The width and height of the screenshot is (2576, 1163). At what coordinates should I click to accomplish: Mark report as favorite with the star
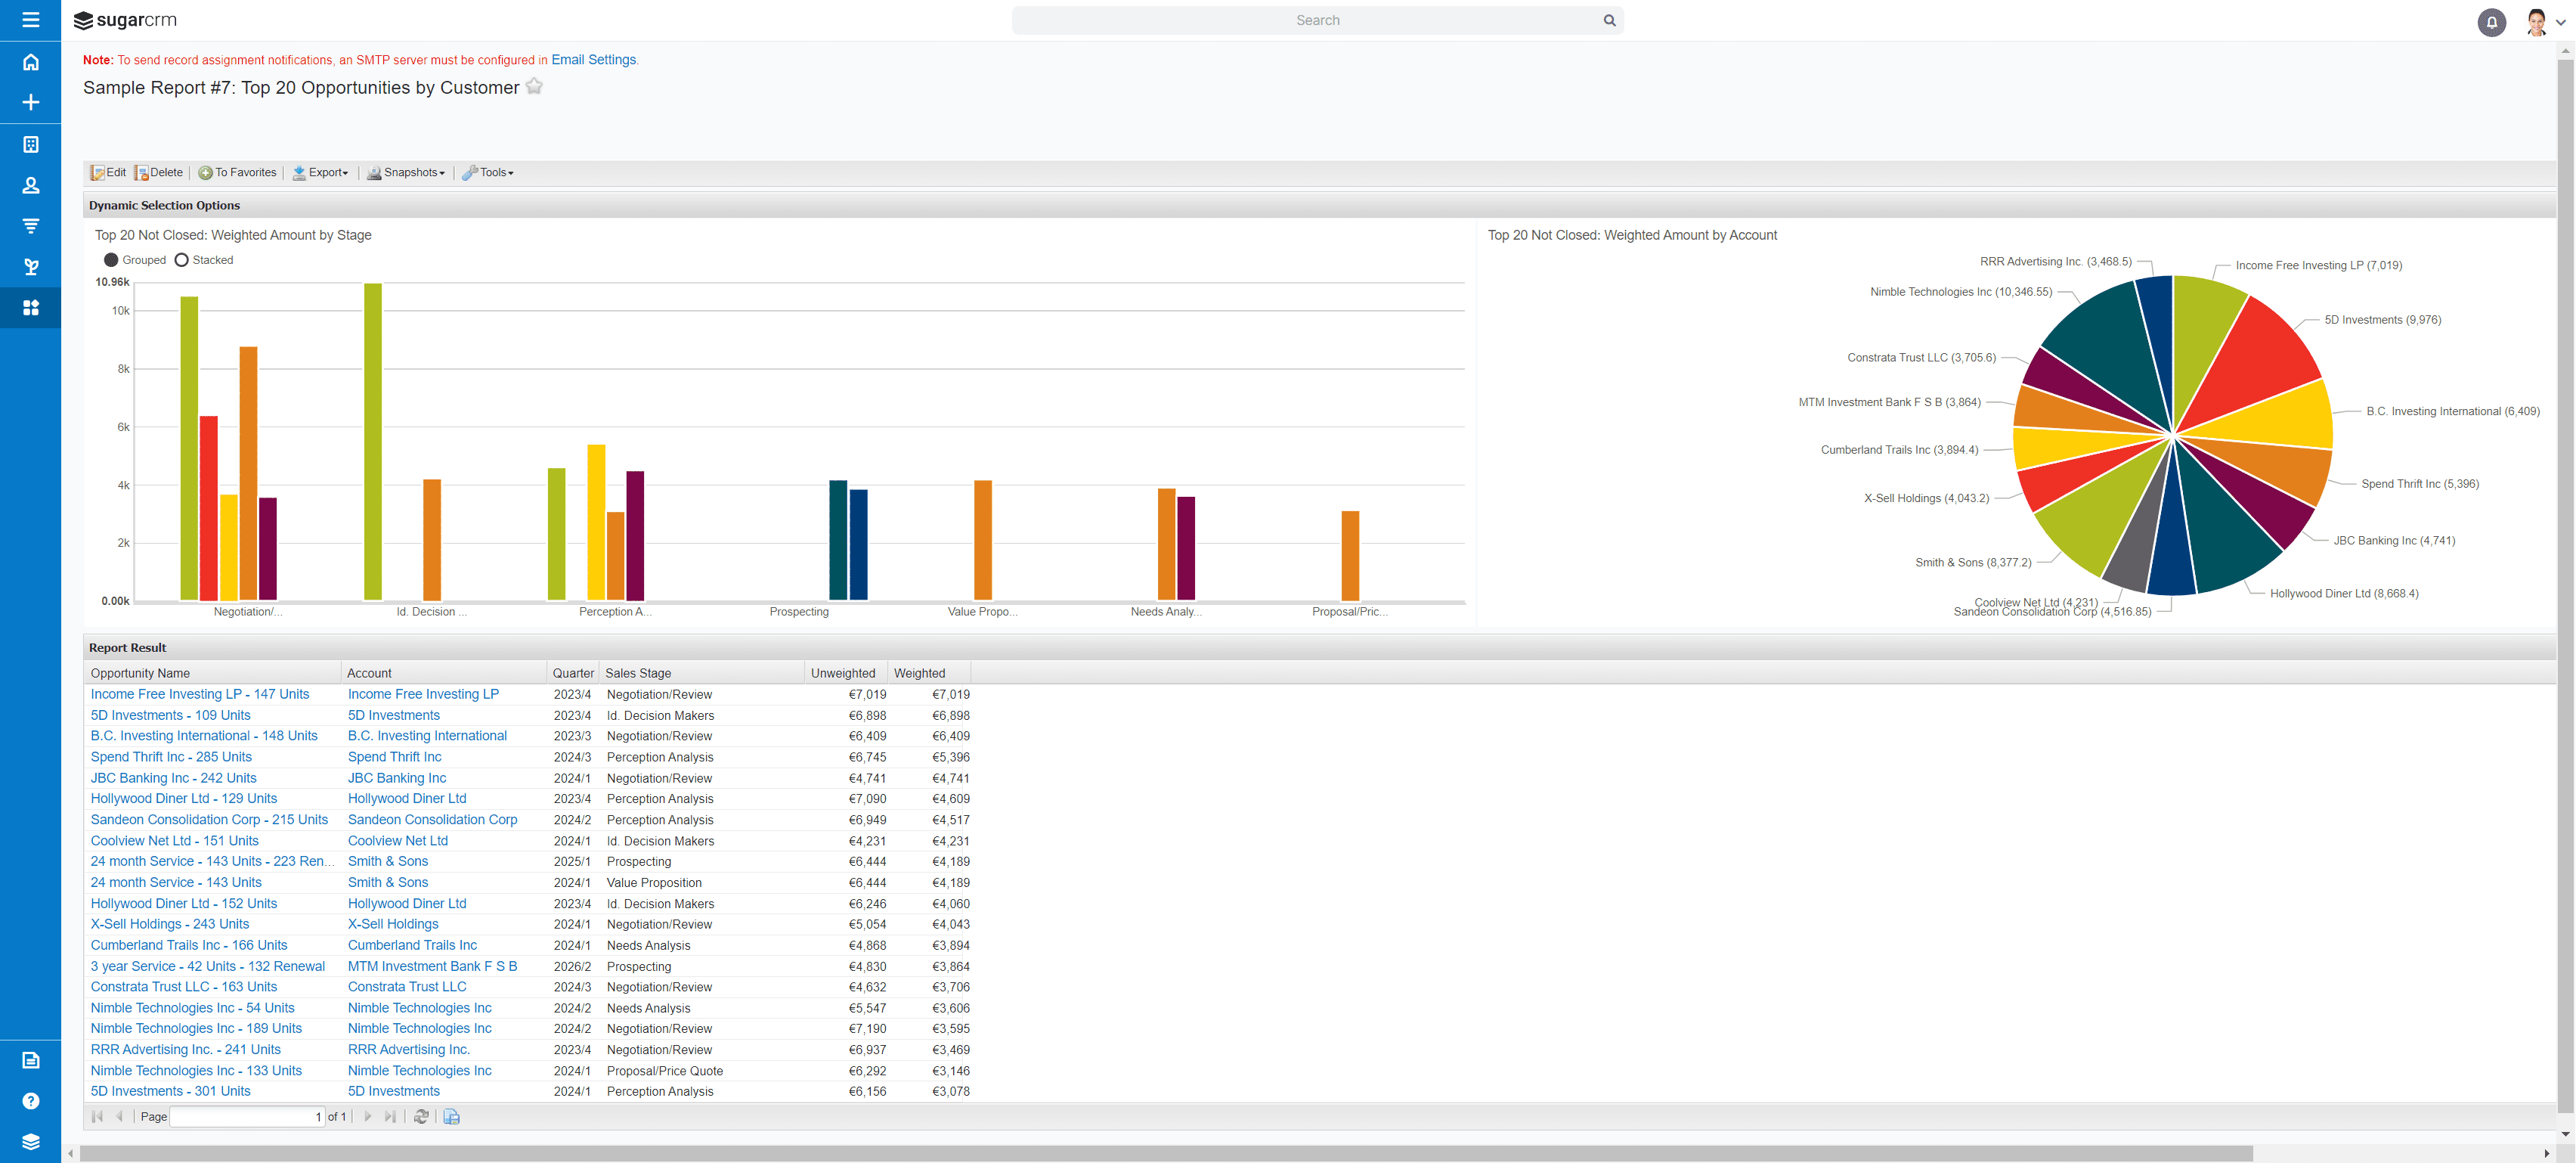(x=534, y=86)
